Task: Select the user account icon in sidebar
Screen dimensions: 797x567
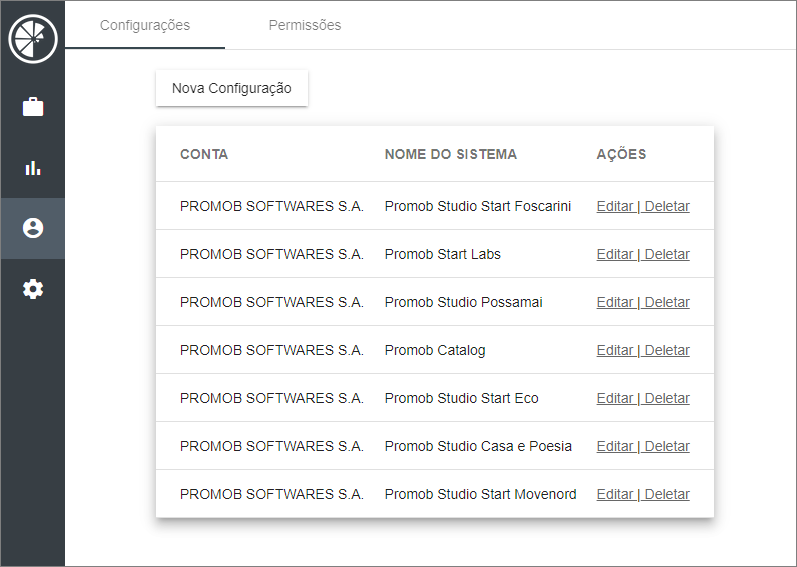Action: click(x=33, y=228)
